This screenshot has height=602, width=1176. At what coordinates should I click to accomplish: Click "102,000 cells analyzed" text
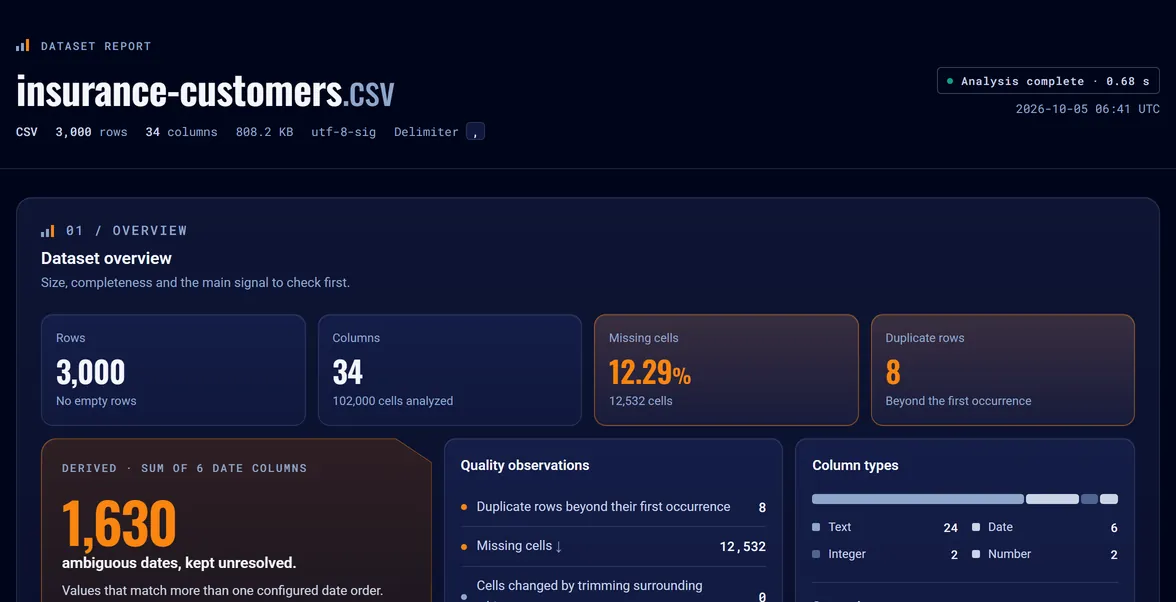pyautogui.click(x=393, y=401)
